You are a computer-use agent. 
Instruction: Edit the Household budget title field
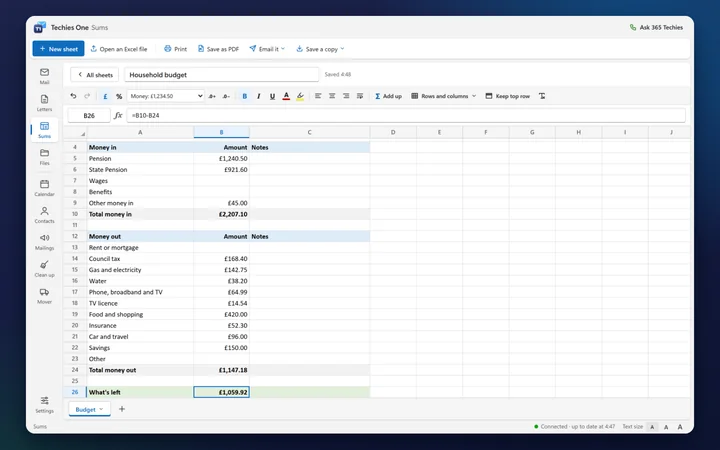coord(221,74)
